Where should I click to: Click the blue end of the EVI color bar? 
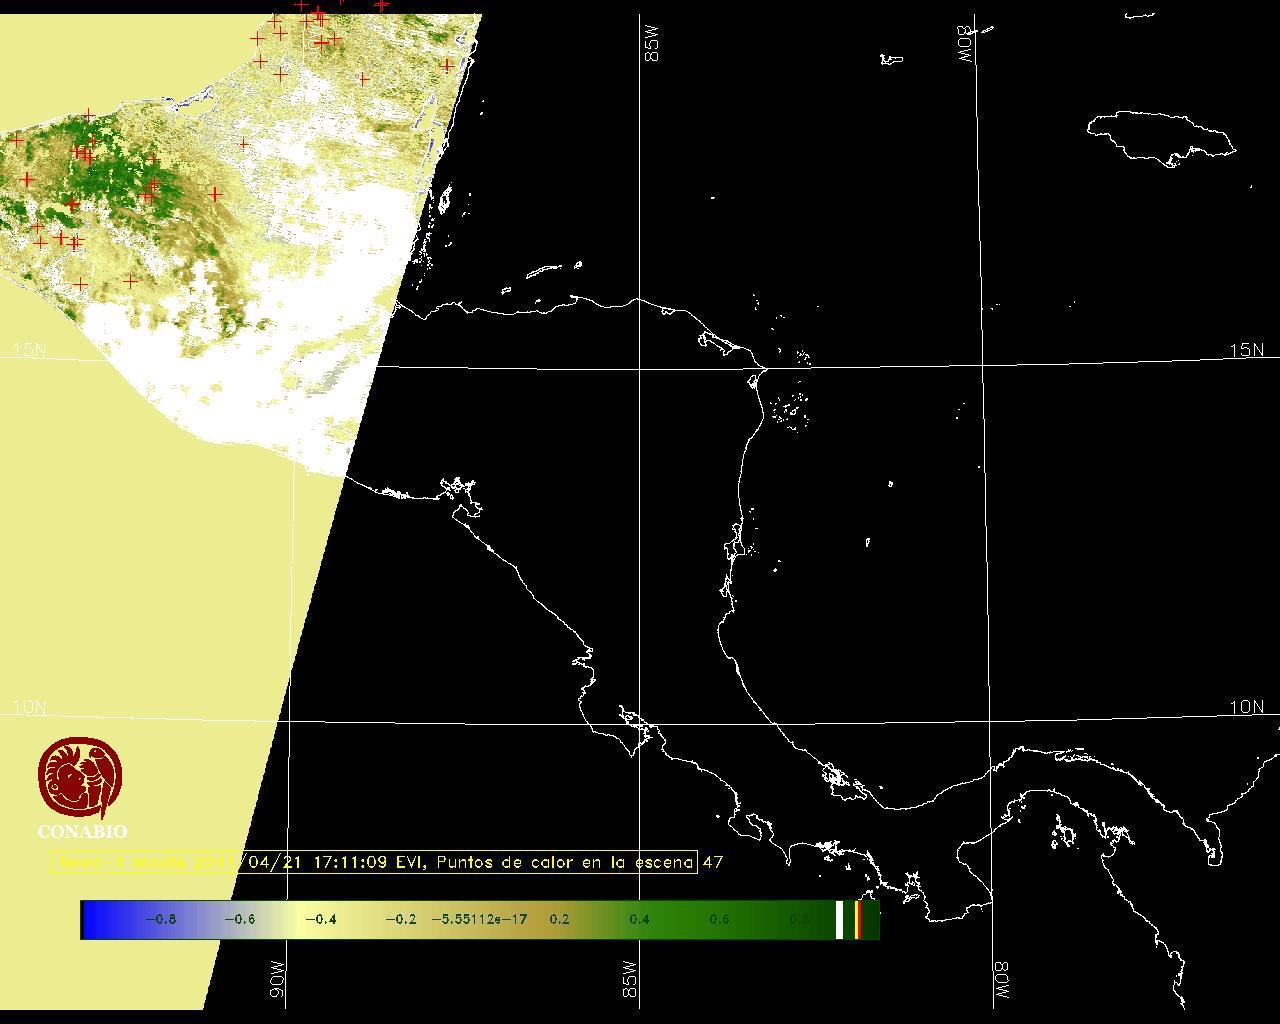pyautogui.click(x=97, y=919)
